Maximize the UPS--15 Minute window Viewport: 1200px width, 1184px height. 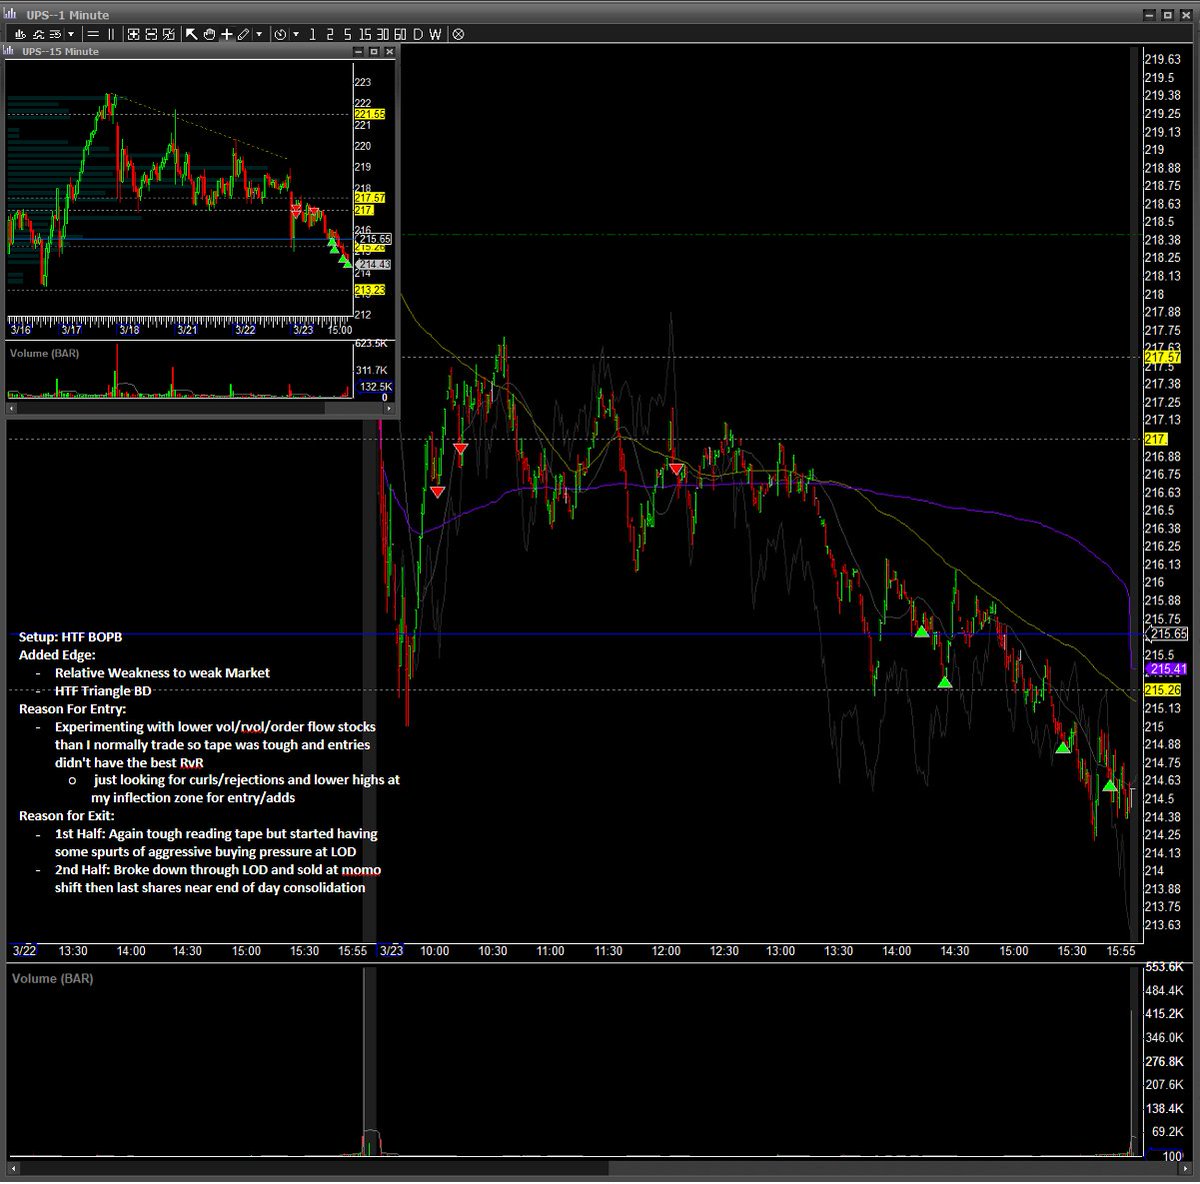[x=374, y=51]
